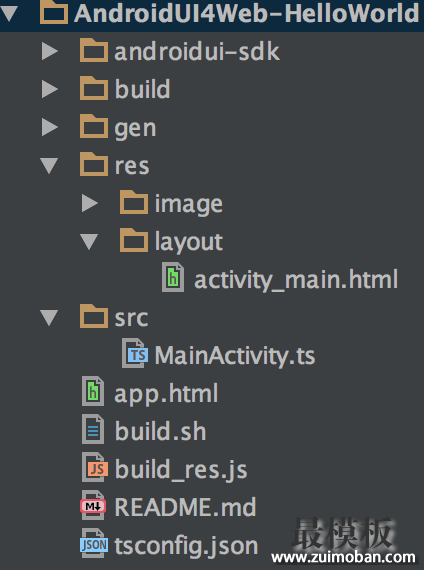This screenshot has height=570, width=424.
Task: Collapse the AndroidUI4Web-HelloWorld project root arrow
Action: (x=9, y=14)
